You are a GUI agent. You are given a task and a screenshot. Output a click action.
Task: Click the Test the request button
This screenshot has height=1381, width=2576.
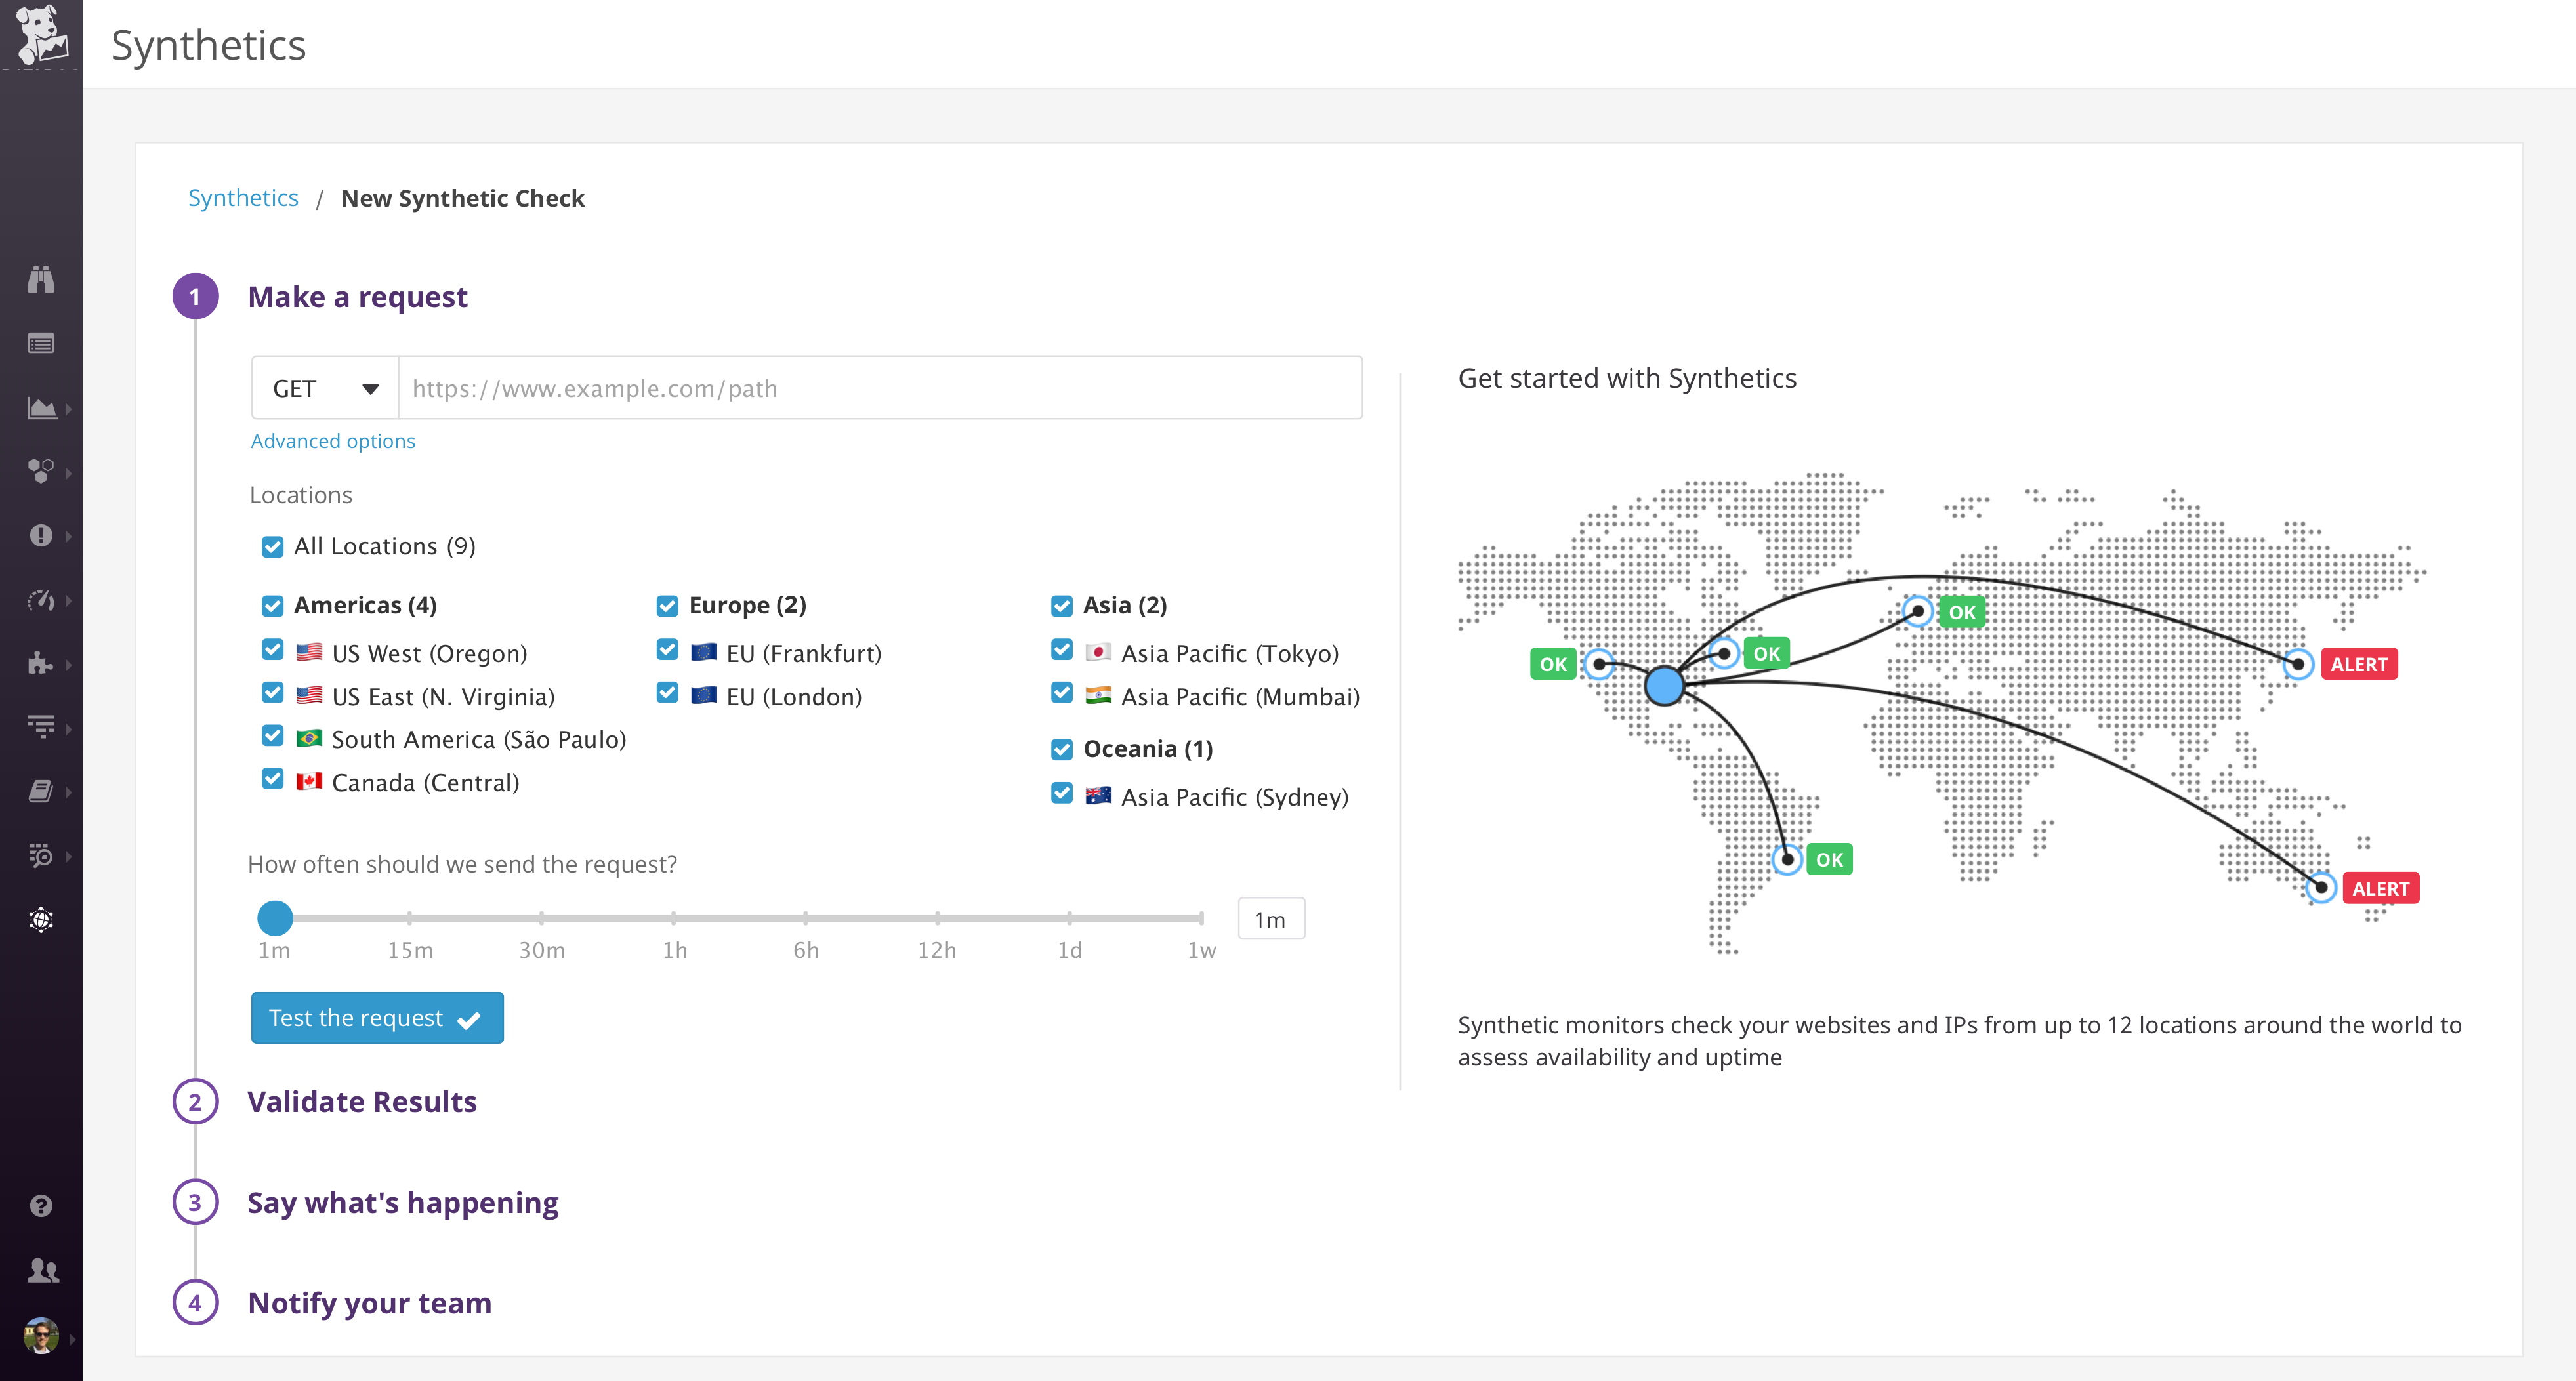tap(377, 1017)
